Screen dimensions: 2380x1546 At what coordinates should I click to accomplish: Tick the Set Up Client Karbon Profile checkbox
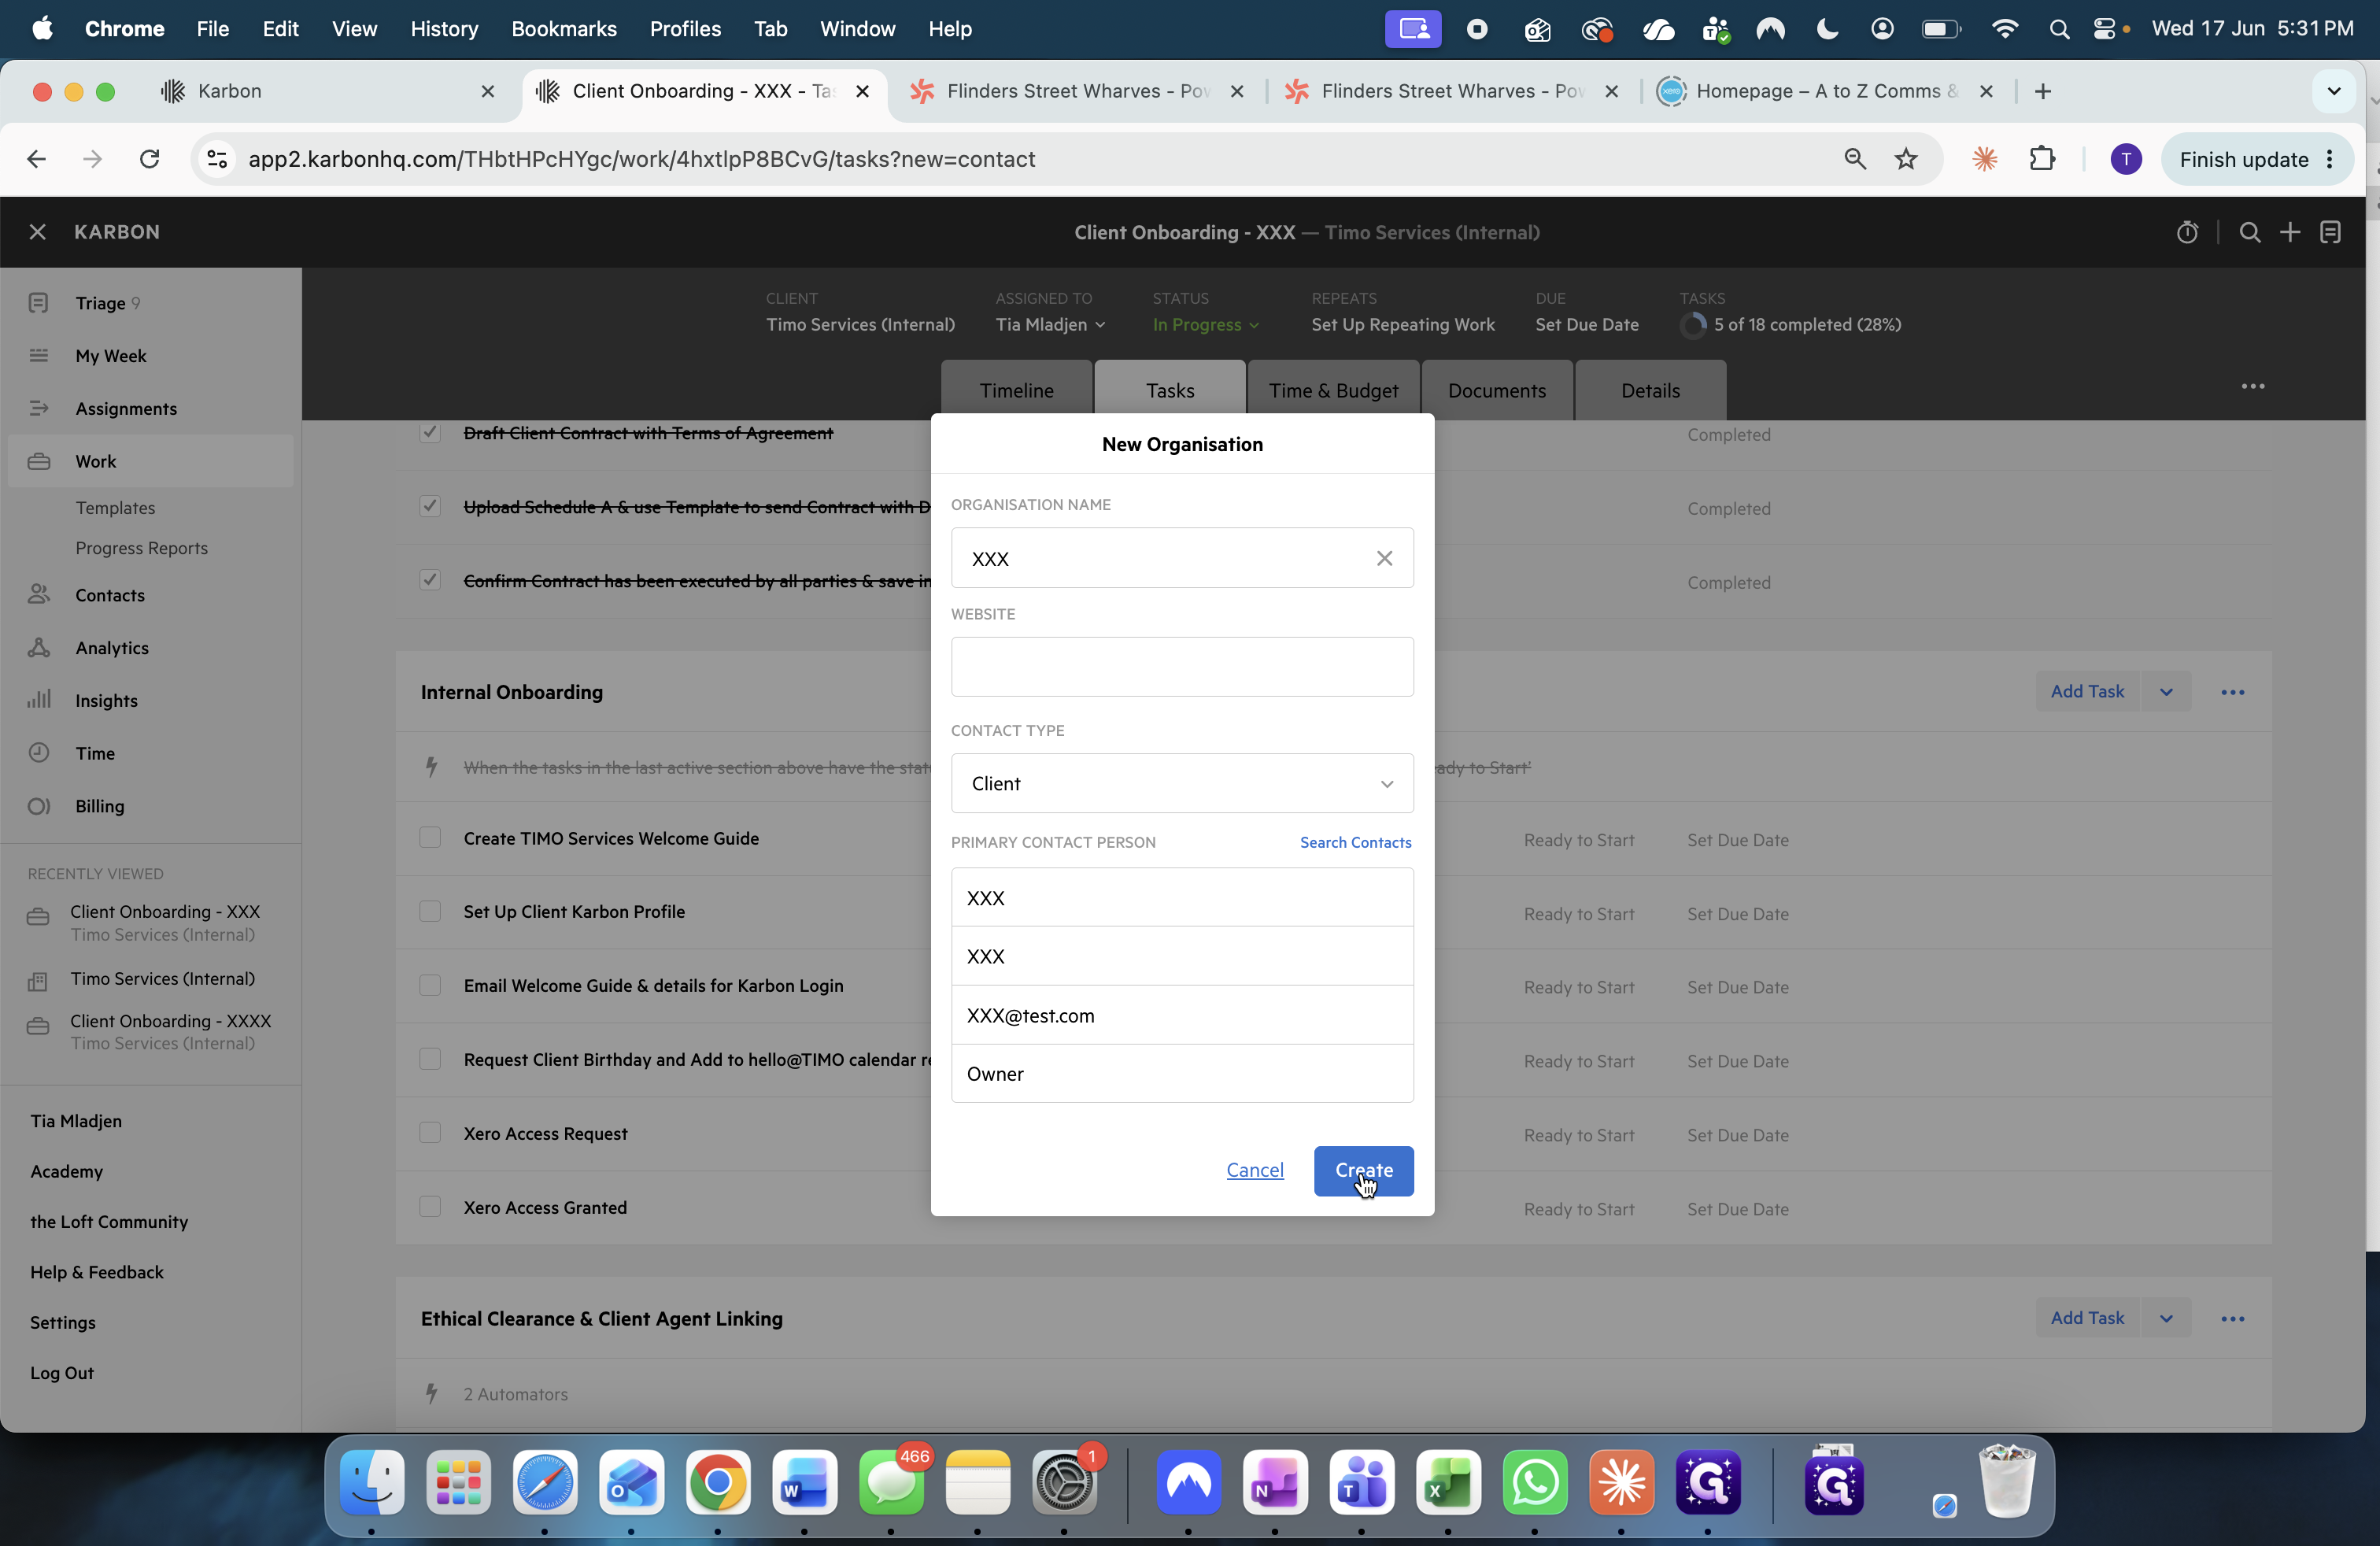430,912
